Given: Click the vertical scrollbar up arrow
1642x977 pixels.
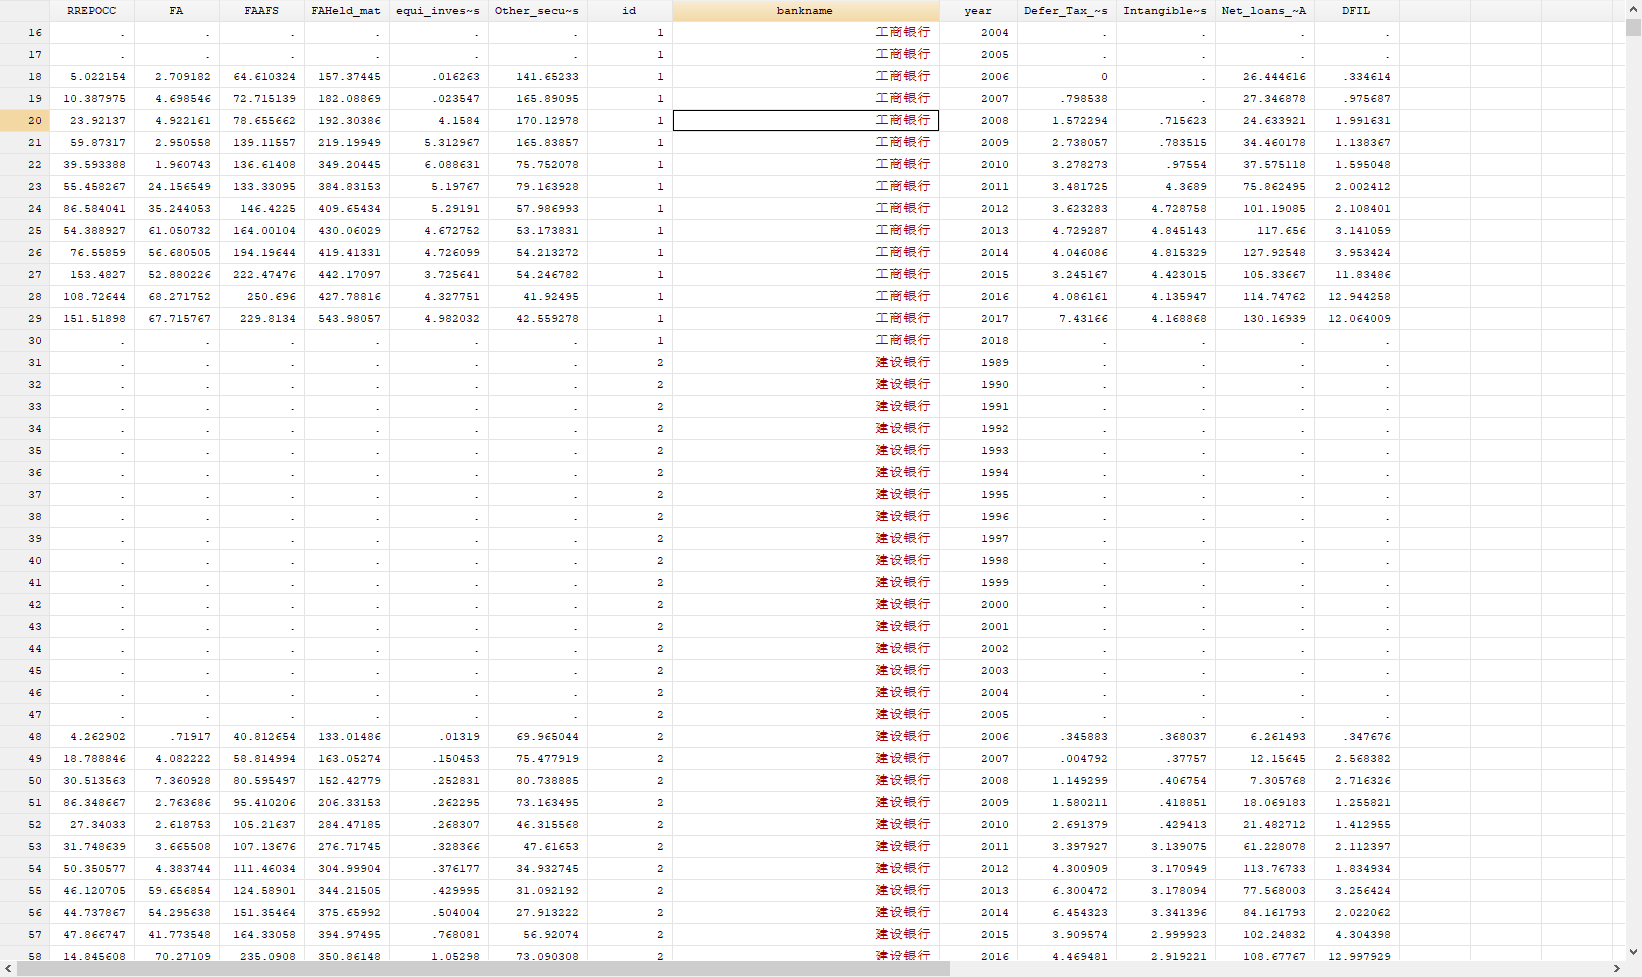Looking at the screenshot, I should coord(1633,8).
